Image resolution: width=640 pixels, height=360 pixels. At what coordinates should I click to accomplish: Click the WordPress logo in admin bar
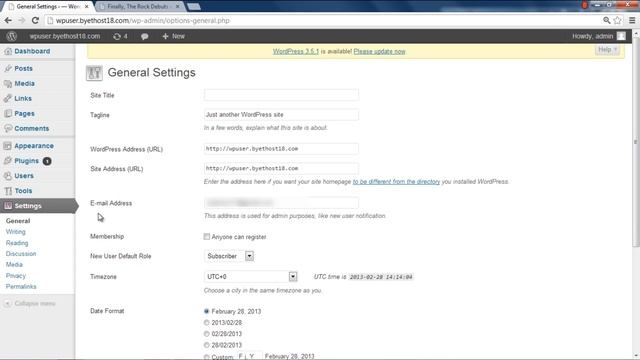click(11, 36)
